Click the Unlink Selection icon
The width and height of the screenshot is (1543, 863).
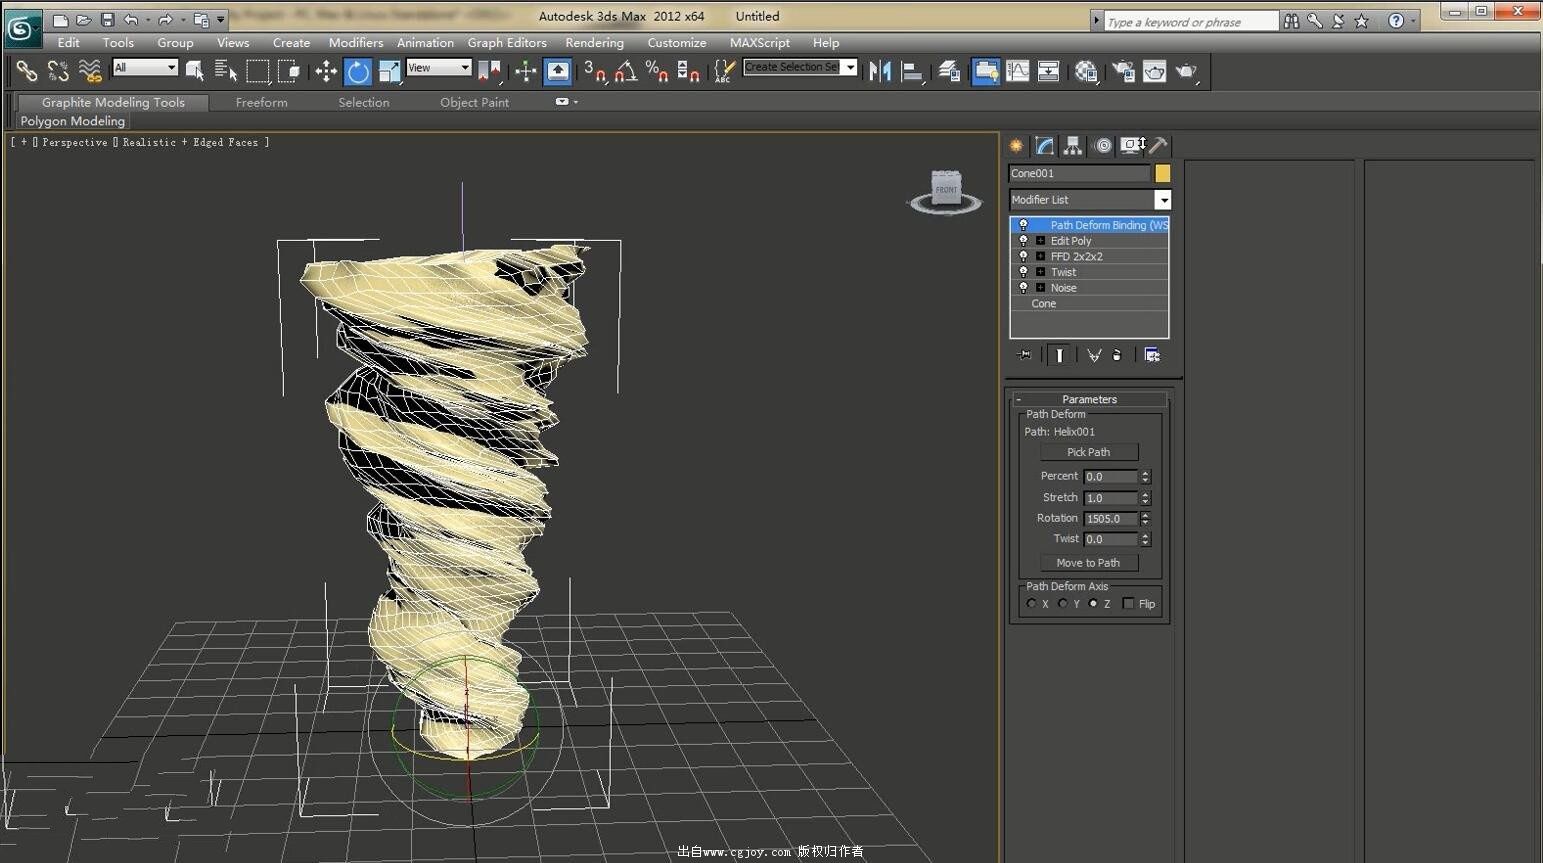point(58,71)
